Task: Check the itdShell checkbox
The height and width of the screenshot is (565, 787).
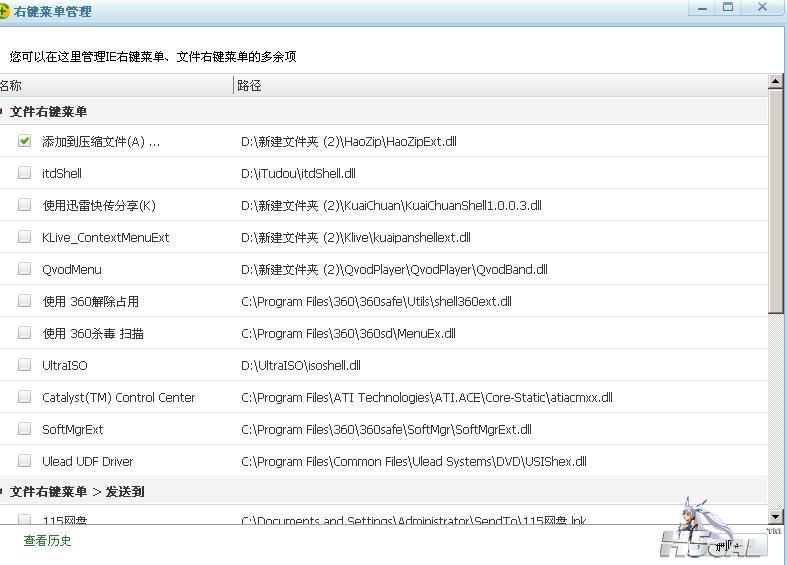Action: click(x=24, y=173)
